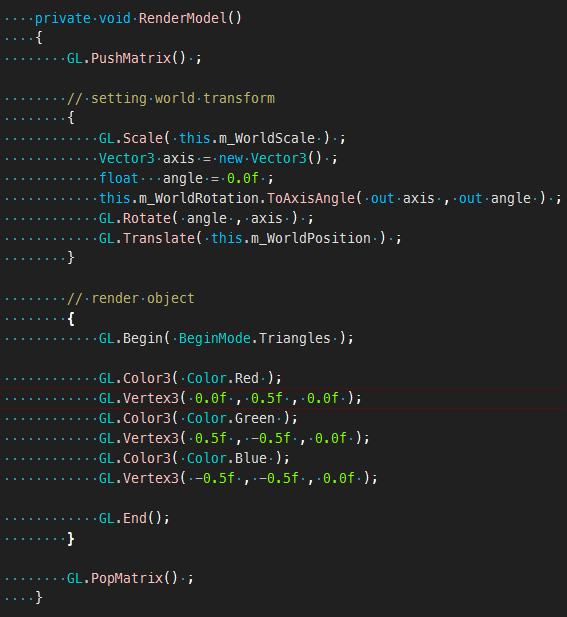Click the closing brace of the RenderModel method
Viewport: 567px width, 617px height.
pyautogui.click(x=39, y=598)
